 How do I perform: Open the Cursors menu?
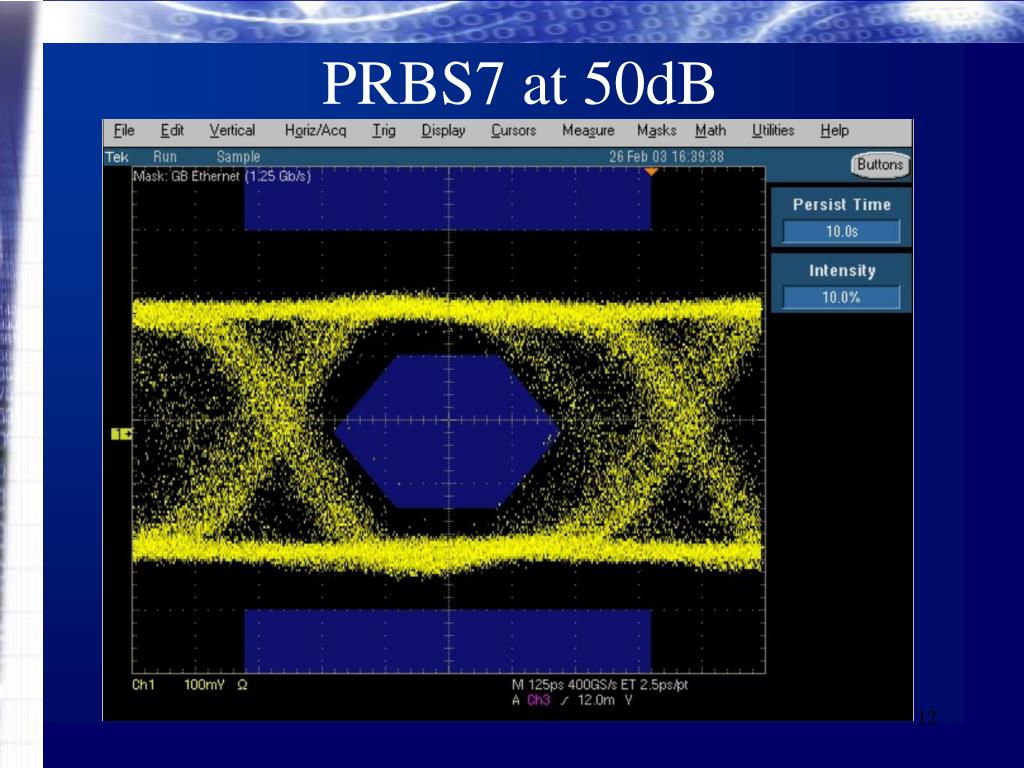pos(513,130)
